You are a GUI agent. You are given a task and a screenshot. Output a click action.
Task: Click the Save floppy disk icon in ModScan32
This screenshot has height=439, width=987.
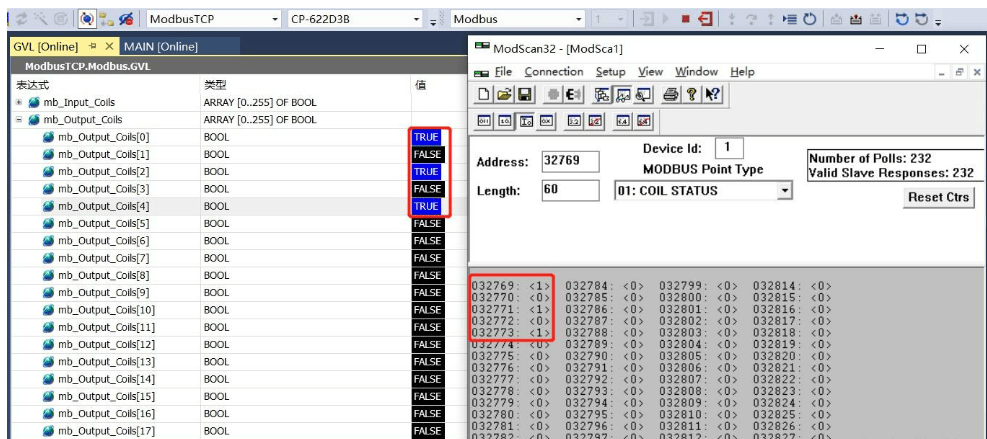click(524, 94)
